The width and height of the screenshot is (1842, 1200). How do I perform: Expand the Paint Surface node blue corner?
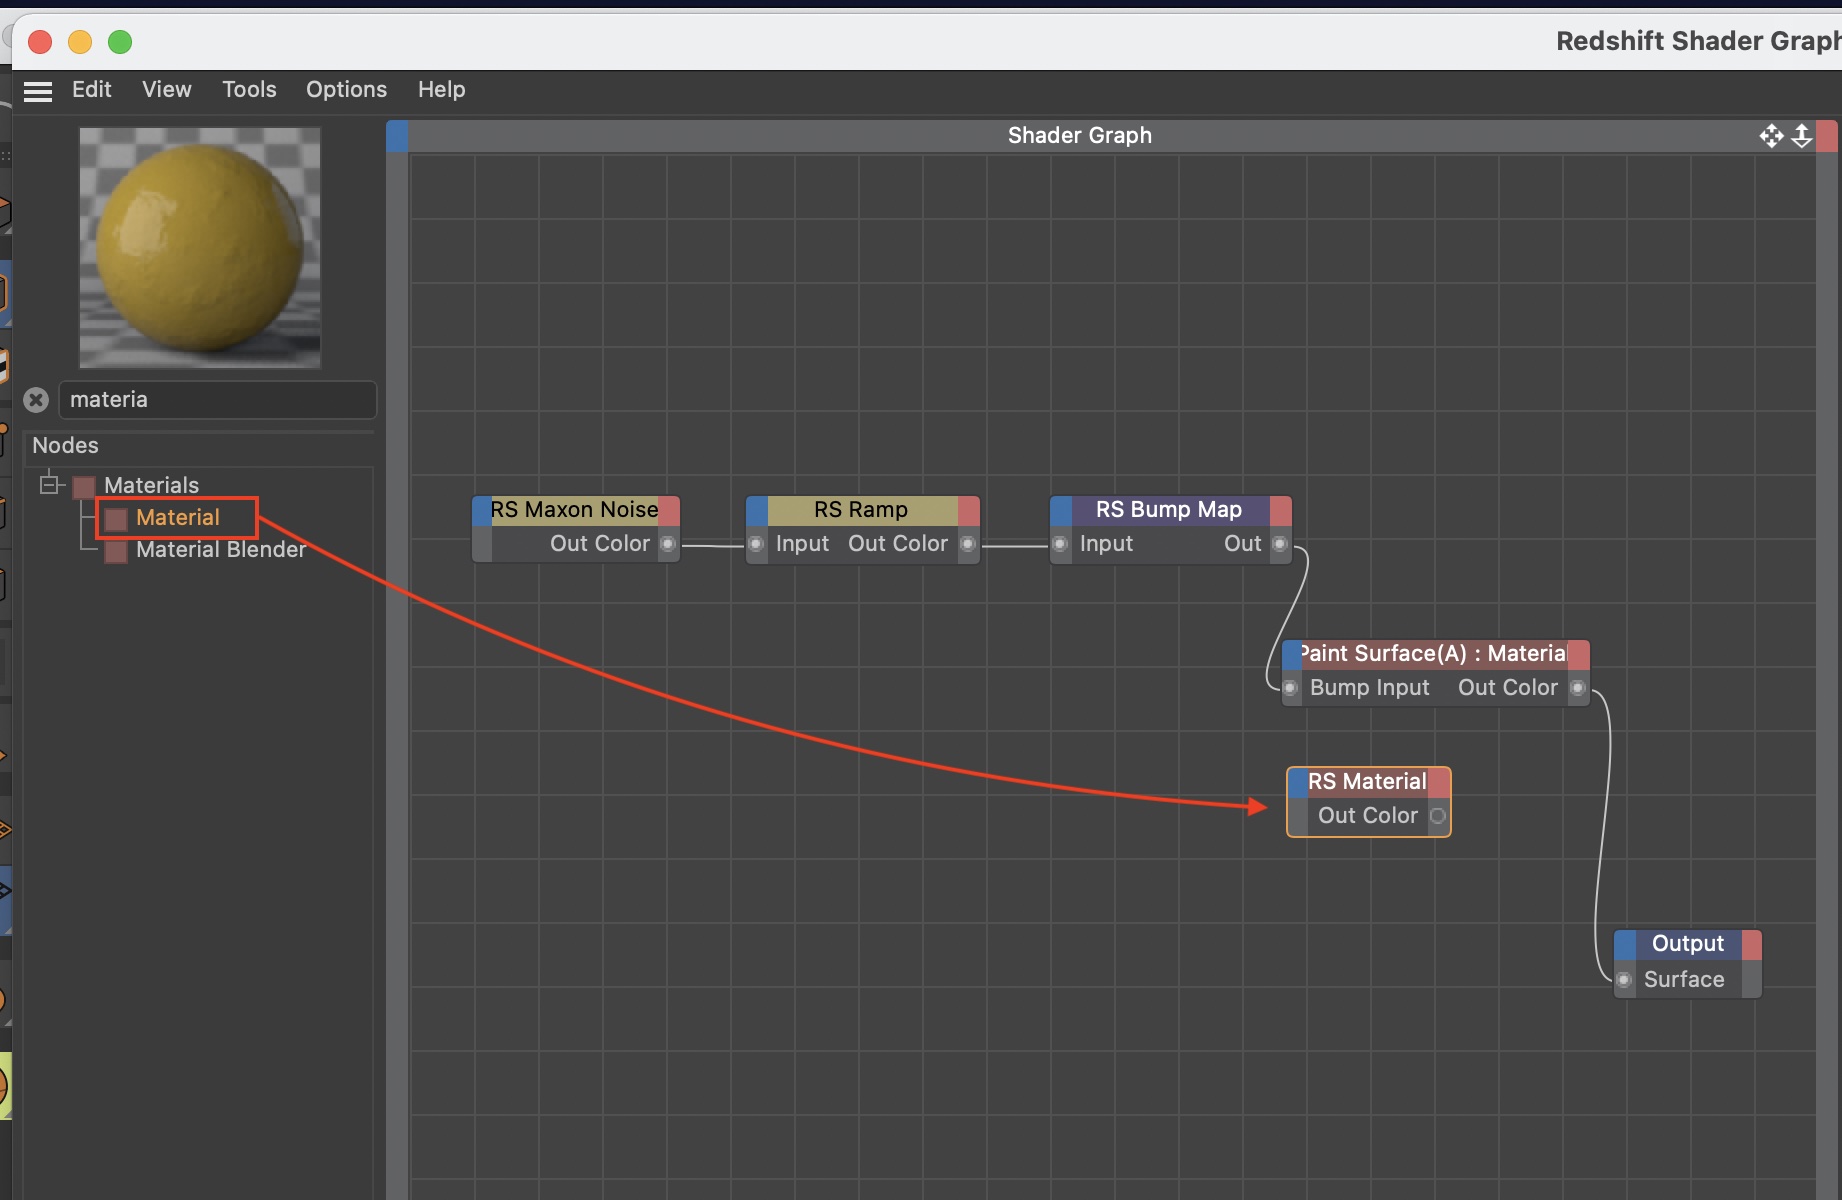coord(1291,654)
